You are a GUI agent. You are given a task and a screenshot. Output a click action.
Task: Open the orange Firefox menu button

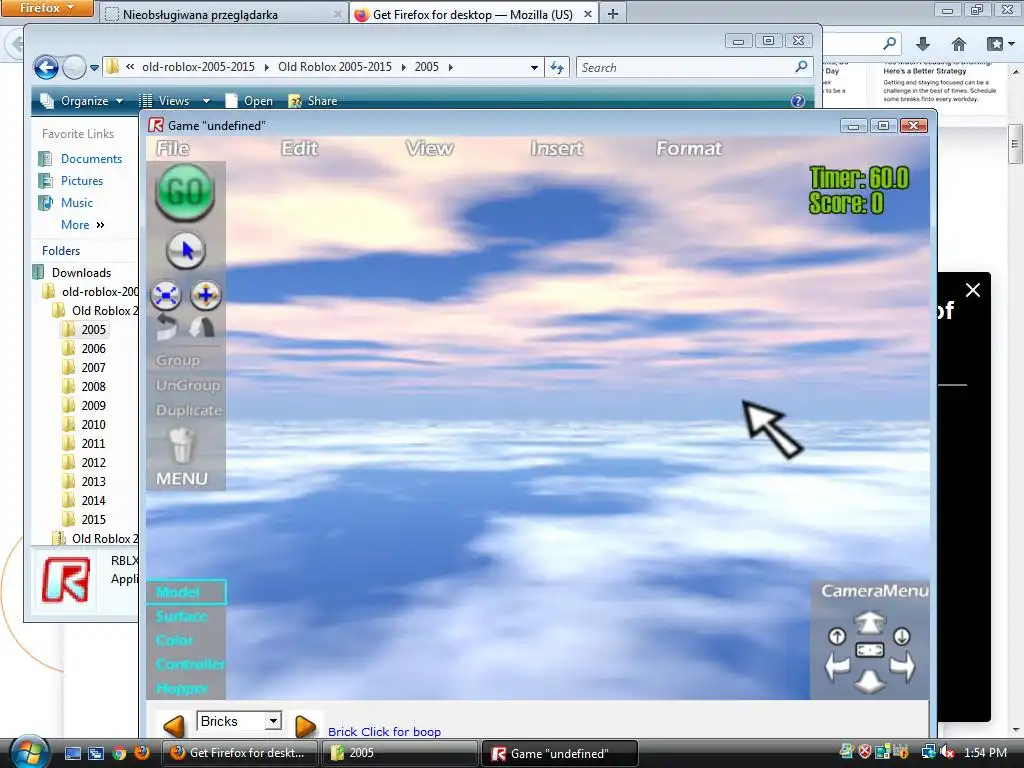[x=47, y=8]
